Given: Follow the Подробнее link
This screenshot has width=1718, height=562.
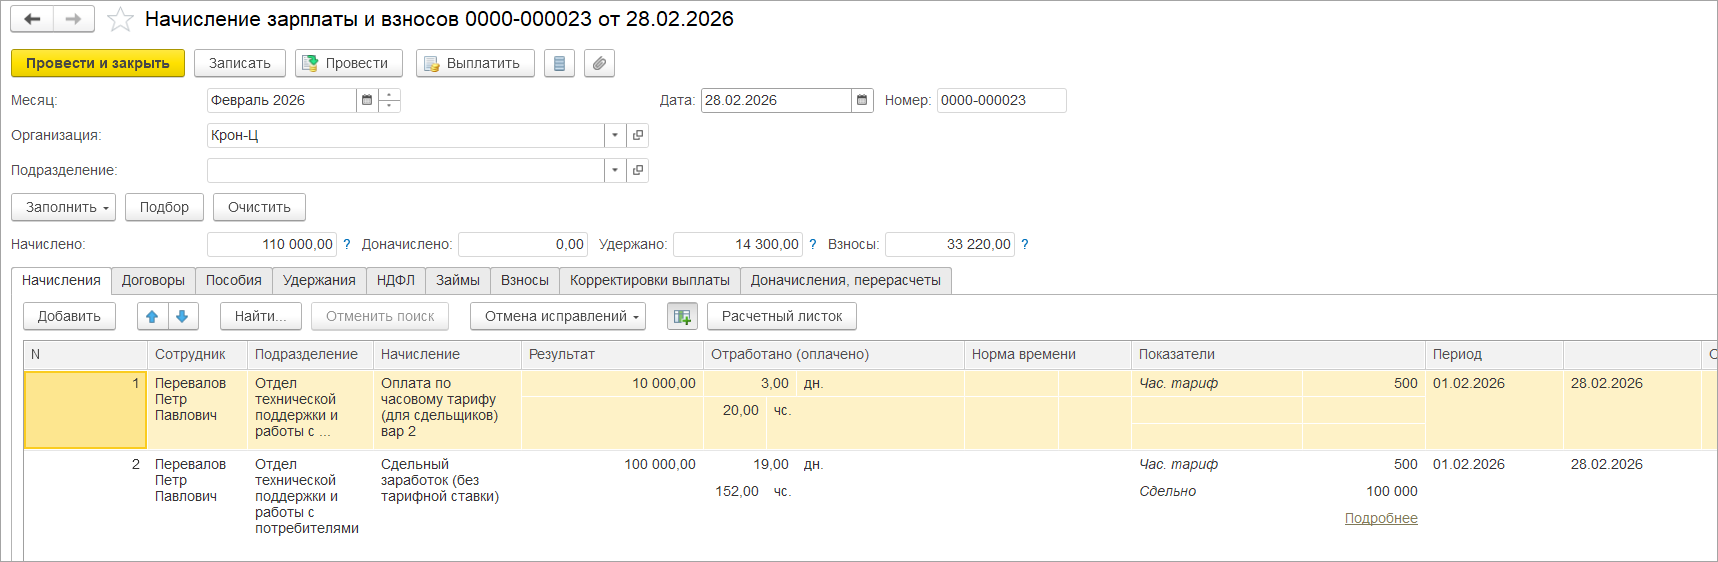Looking at the screenshot, I should click(1381, 518).
